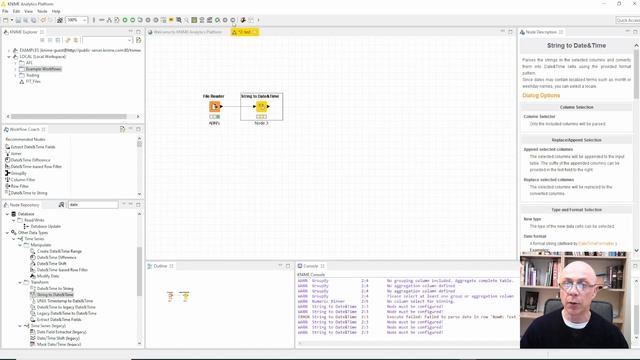
Task: Open the Node menu
Action: 42,11
